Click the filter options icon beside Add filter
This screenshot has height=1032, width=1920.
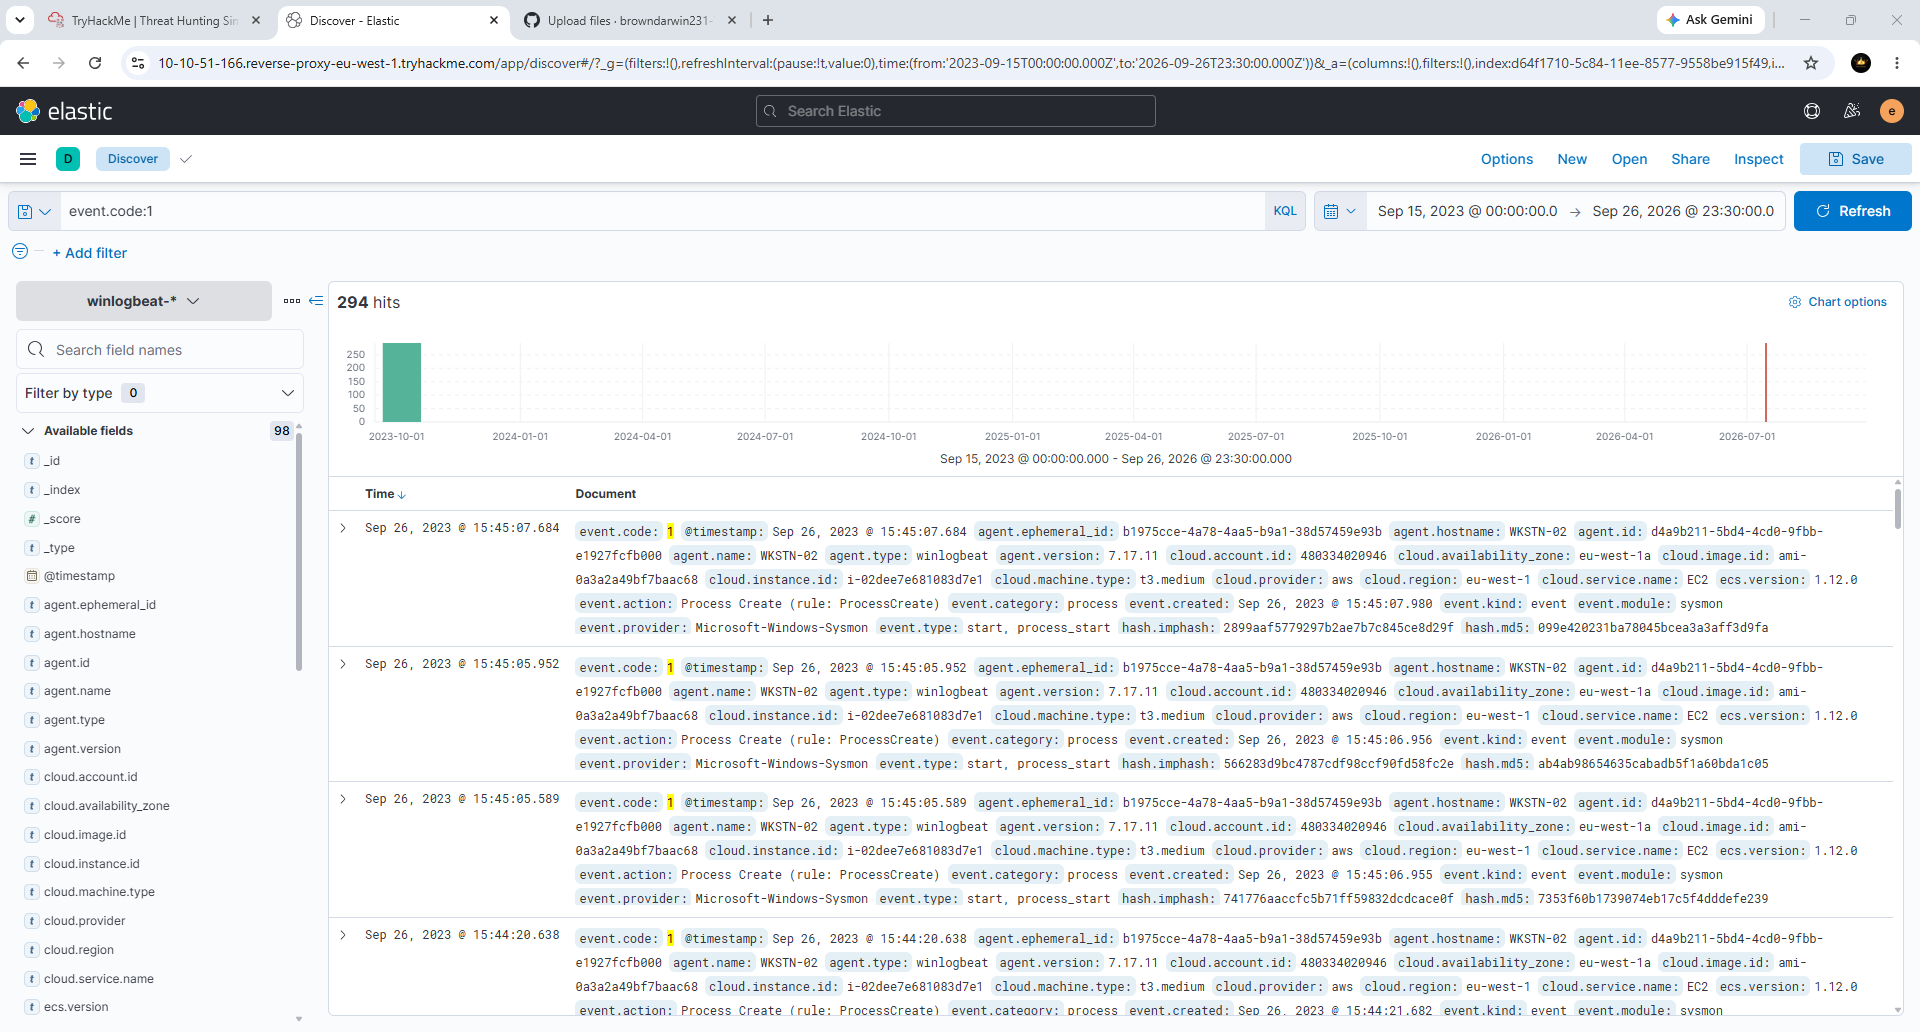(20, 252)
